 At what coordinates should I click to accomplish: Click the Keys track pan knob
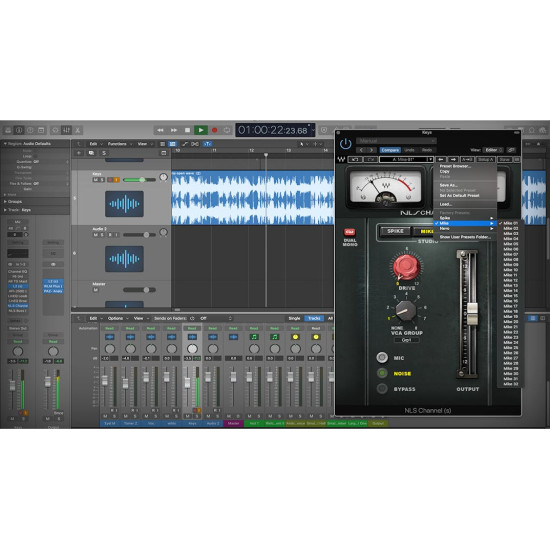tap(163, 177)
